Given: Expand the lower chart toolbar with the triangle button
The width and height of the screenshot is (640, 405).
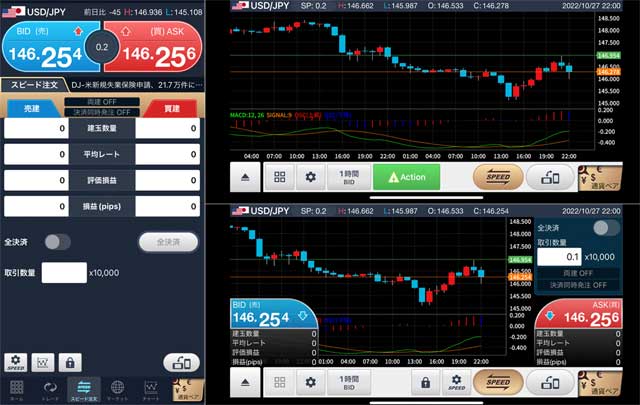Looking at the screenshot, I should point(246,382).
